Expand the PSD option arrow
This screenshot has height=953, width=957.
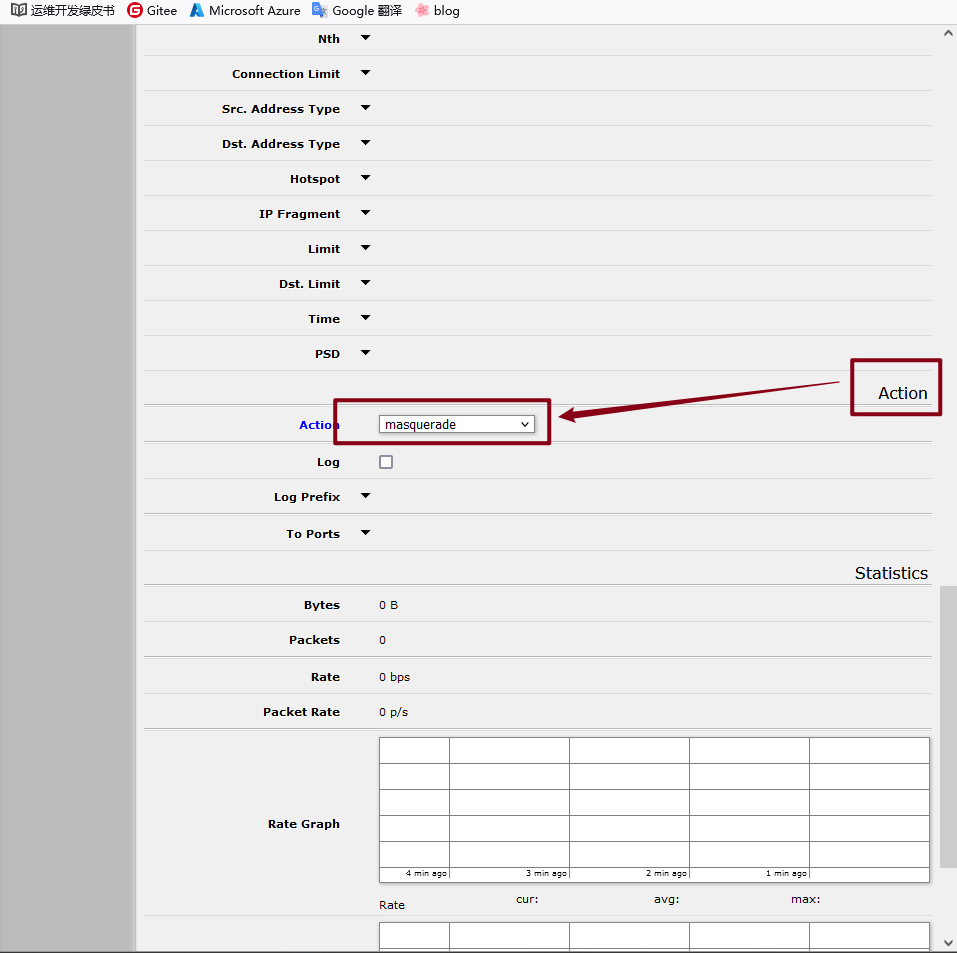click(x=365, y=353)
